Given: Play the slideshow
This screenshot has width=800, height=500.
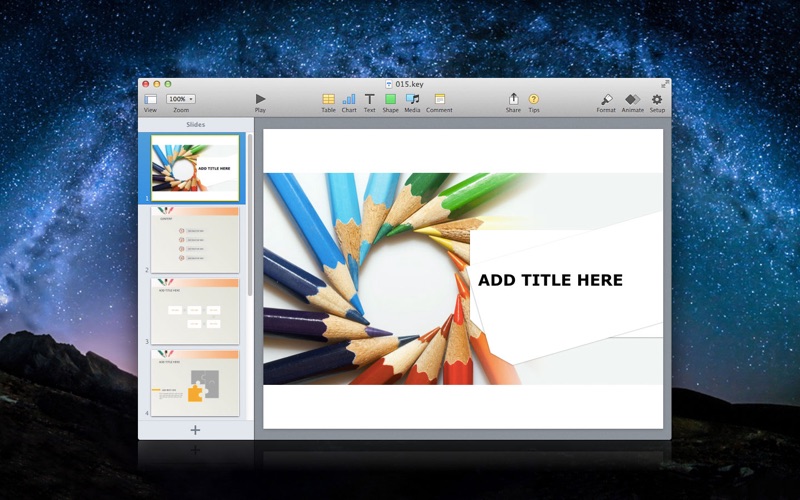Looking at the screenshot, I should (x=260, y=99).
